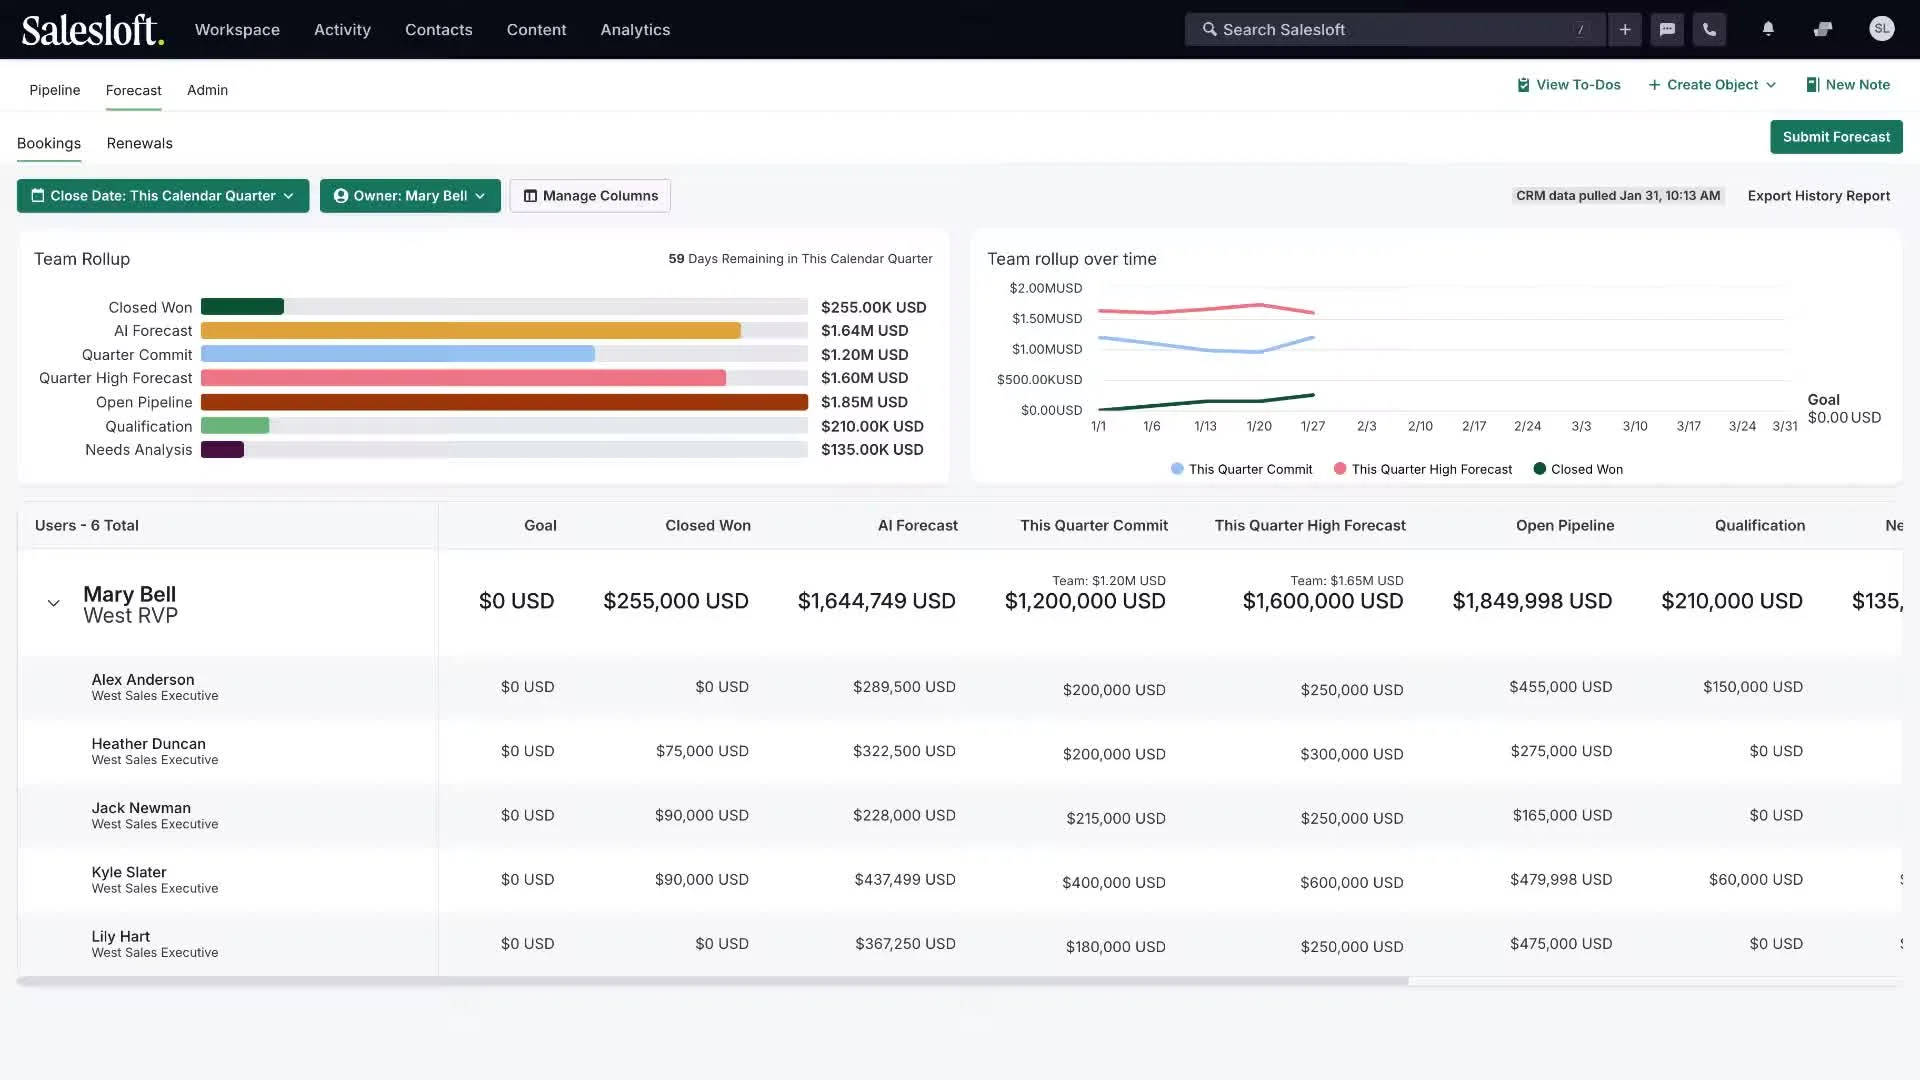This screenshot has height=1080, width=1920.
Task: Click Export History Report link
Action: point(1818,196)
